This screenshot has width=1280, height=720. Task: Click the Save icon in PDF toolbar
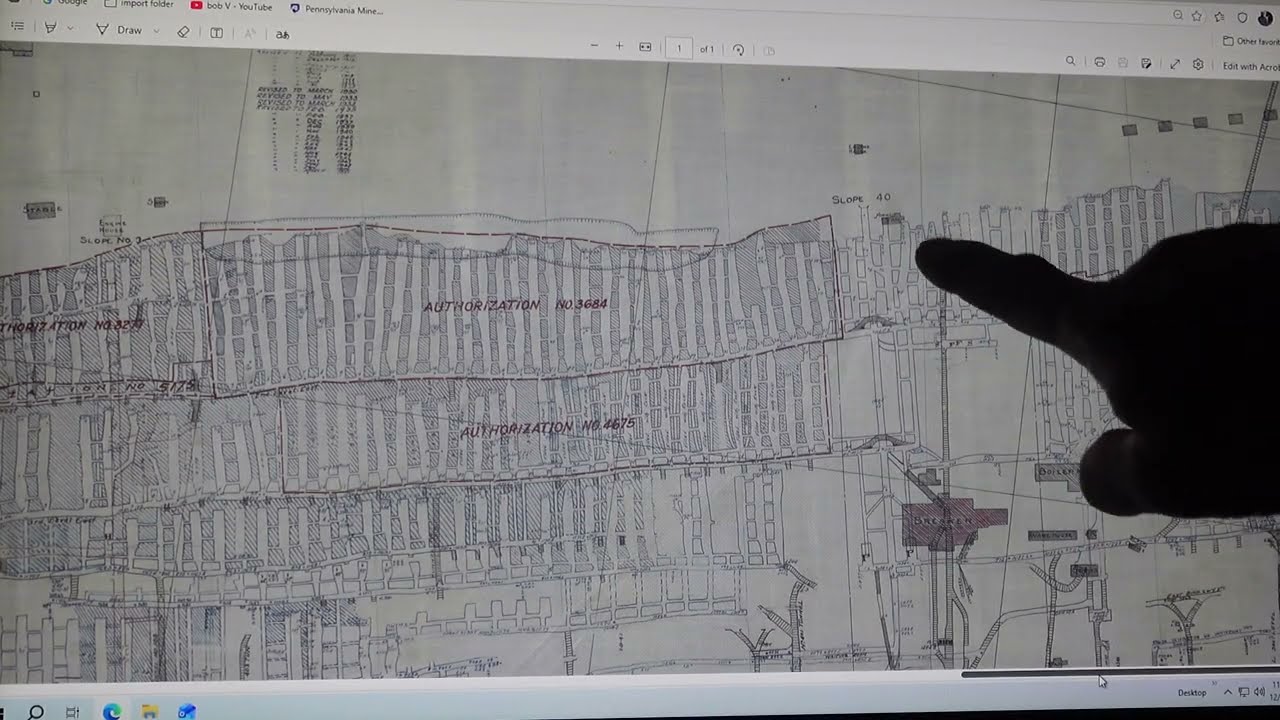(1123, 63)
